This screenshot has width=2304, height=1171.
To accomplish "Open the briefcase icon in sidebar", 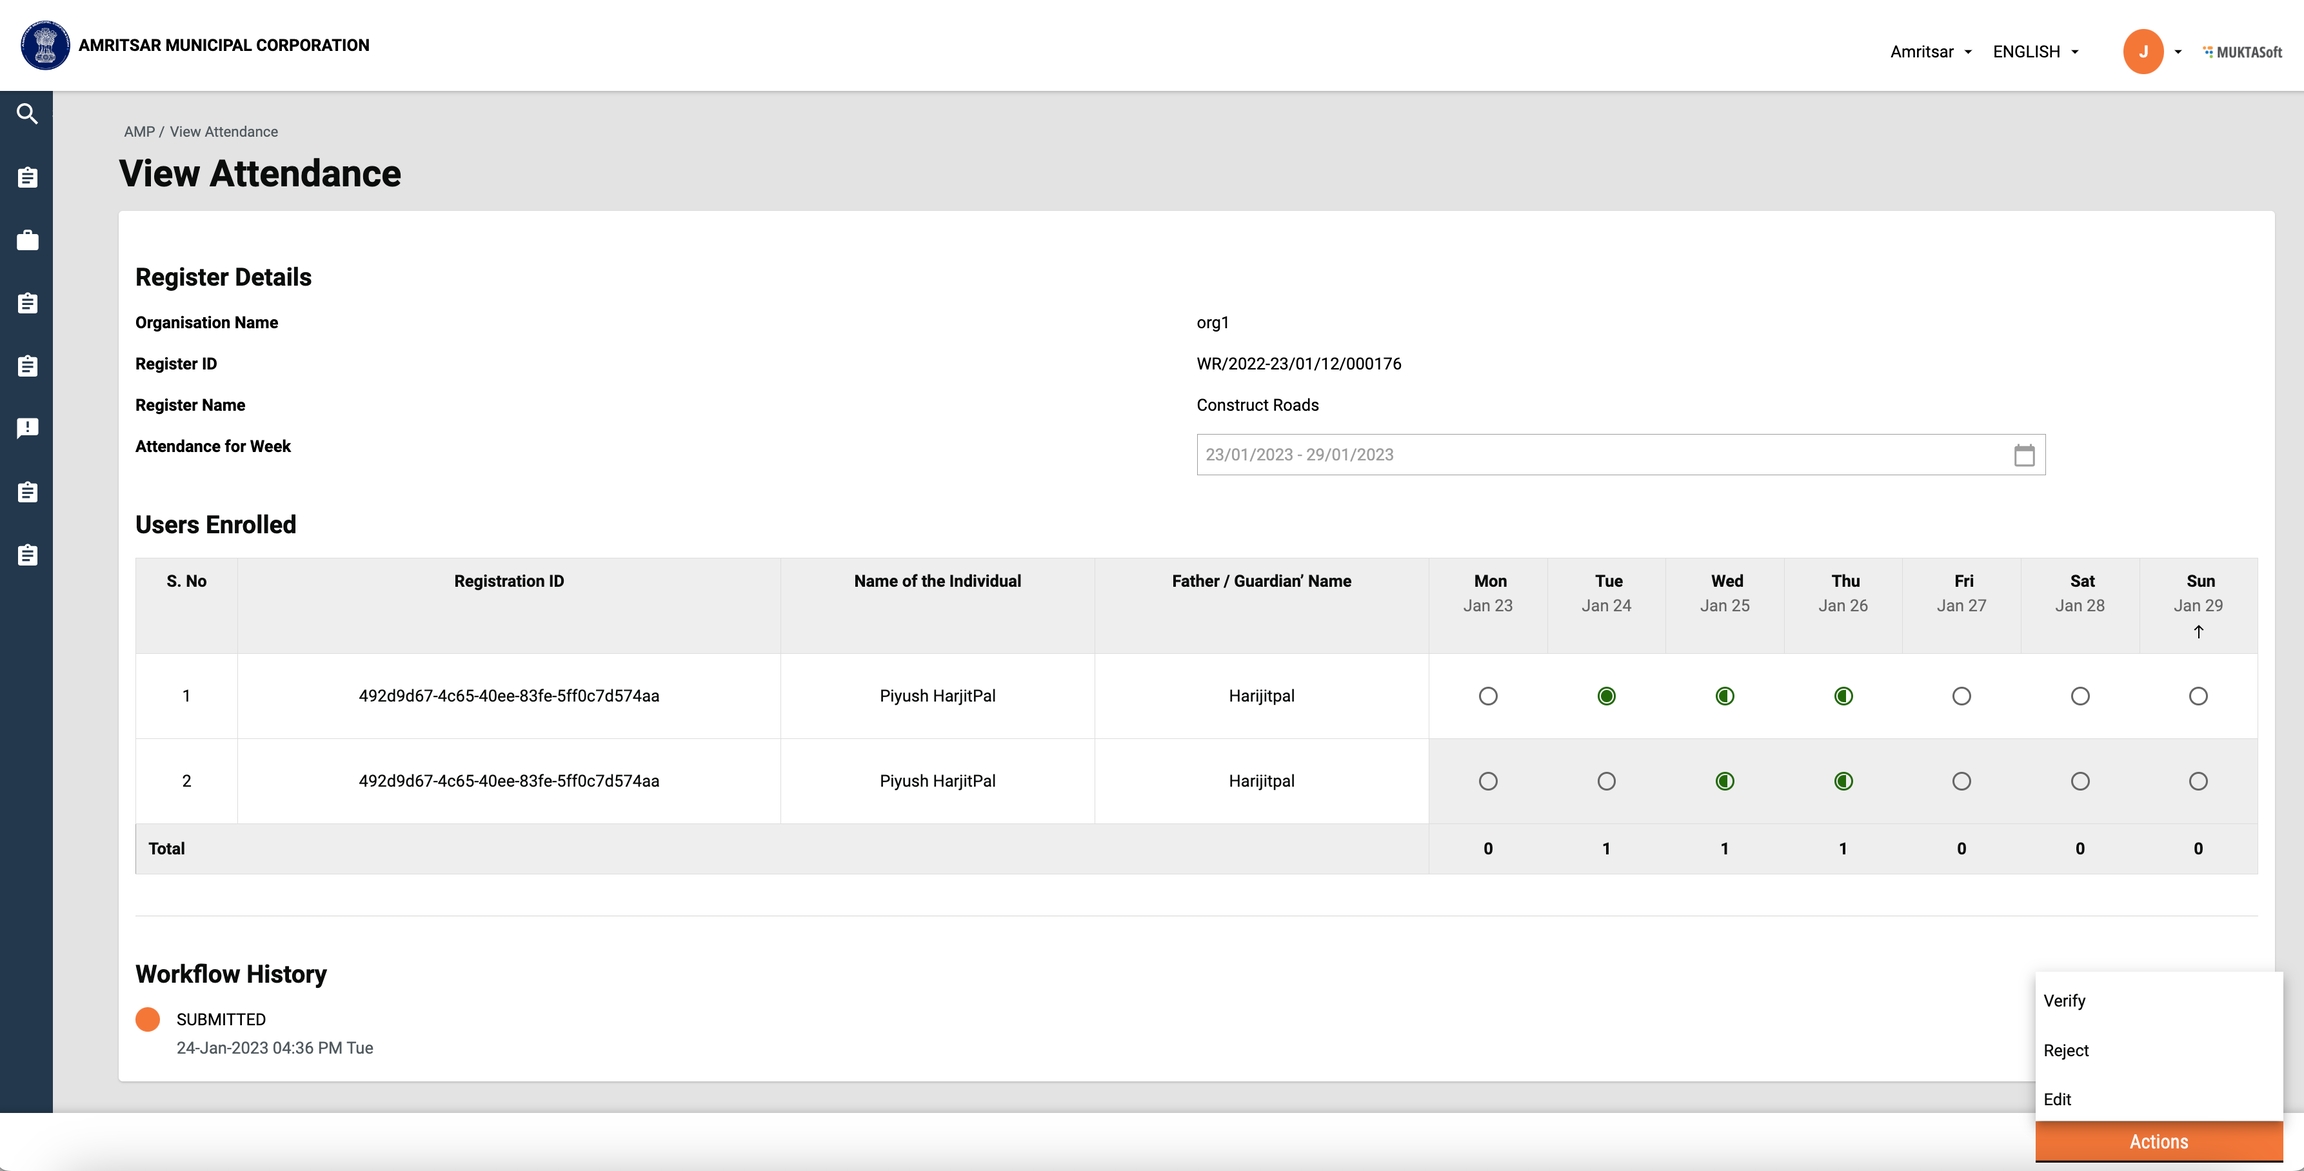I will (x=27, y=240).
